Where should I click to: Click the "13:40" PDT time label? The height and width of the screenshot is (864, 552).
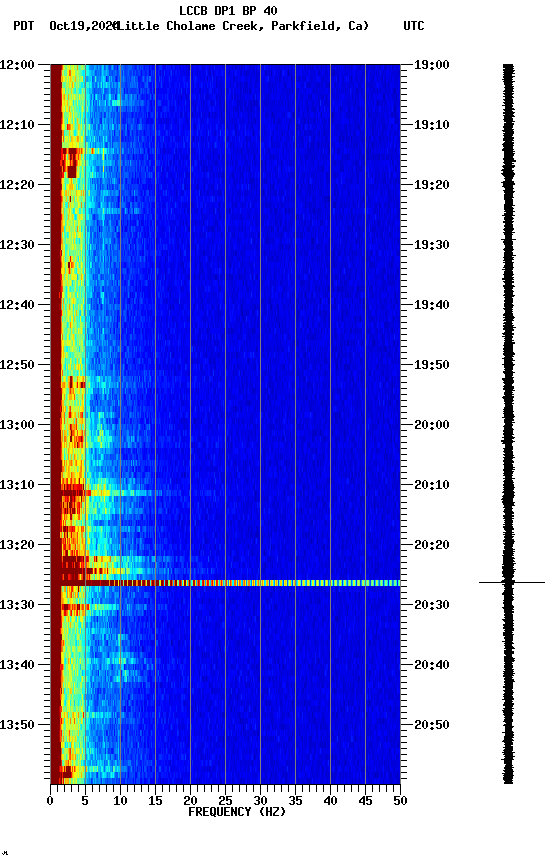pos(17,666)
